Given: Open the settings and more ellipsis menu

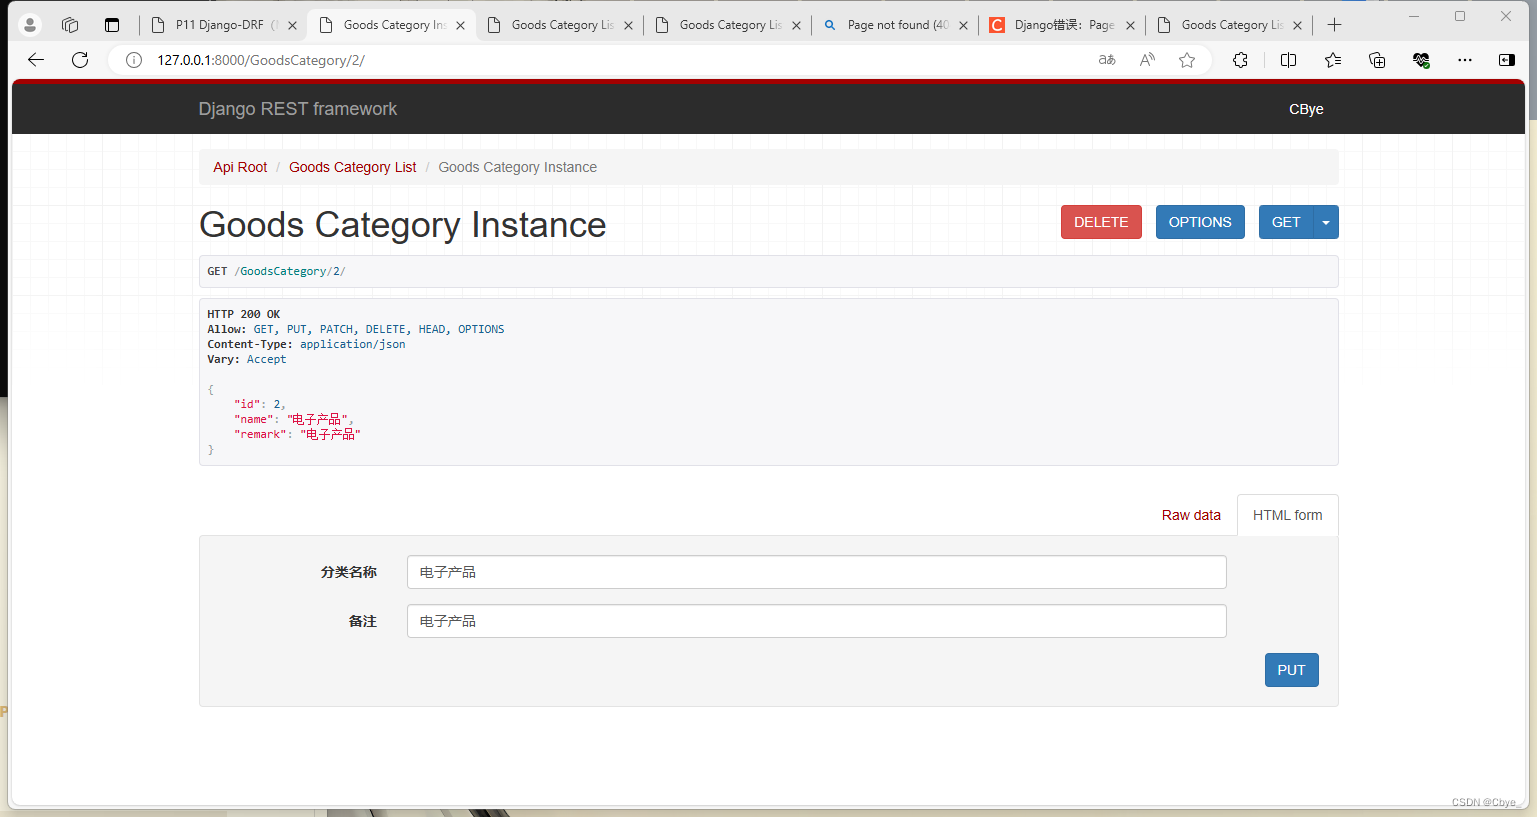Looking at the screenshot, I should pyautogui.click(x=1465, y=60).
